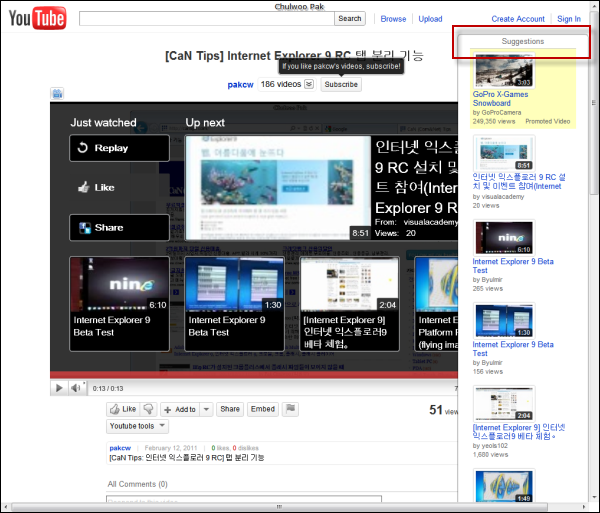Open the 265 views Internet Explorer 9 Beta Test link

pyautogui.click(x=513, y=266)
